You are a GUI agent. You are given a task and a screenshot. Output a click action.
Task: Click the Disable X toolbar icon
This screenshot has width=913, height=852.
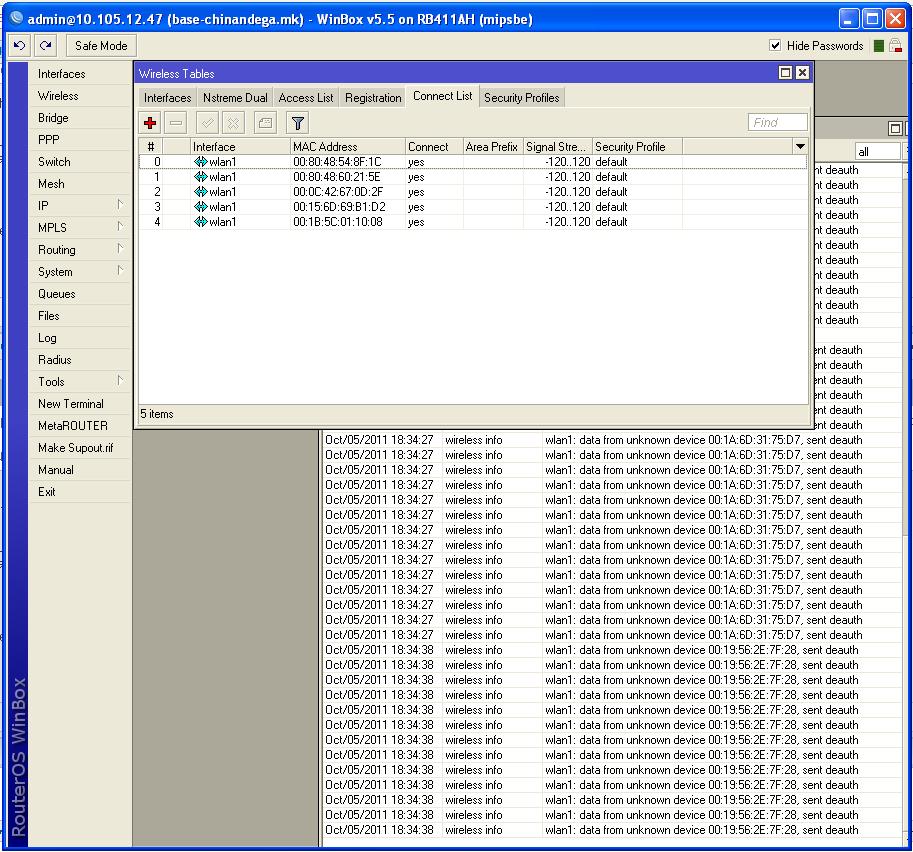click(x=233, y=123)
